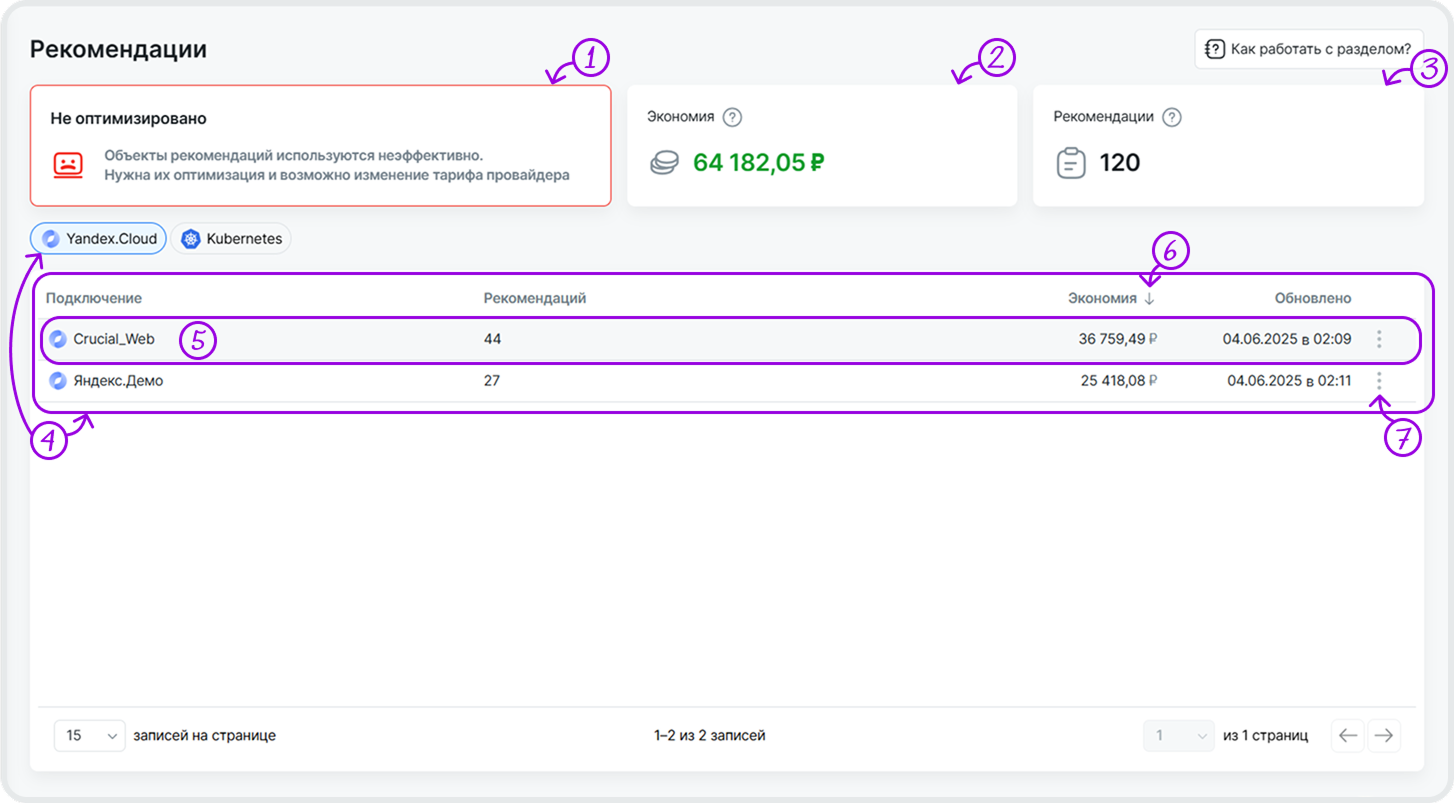
Task: Select the Yandex.Cloud tab
Action: tap(98, 239)
